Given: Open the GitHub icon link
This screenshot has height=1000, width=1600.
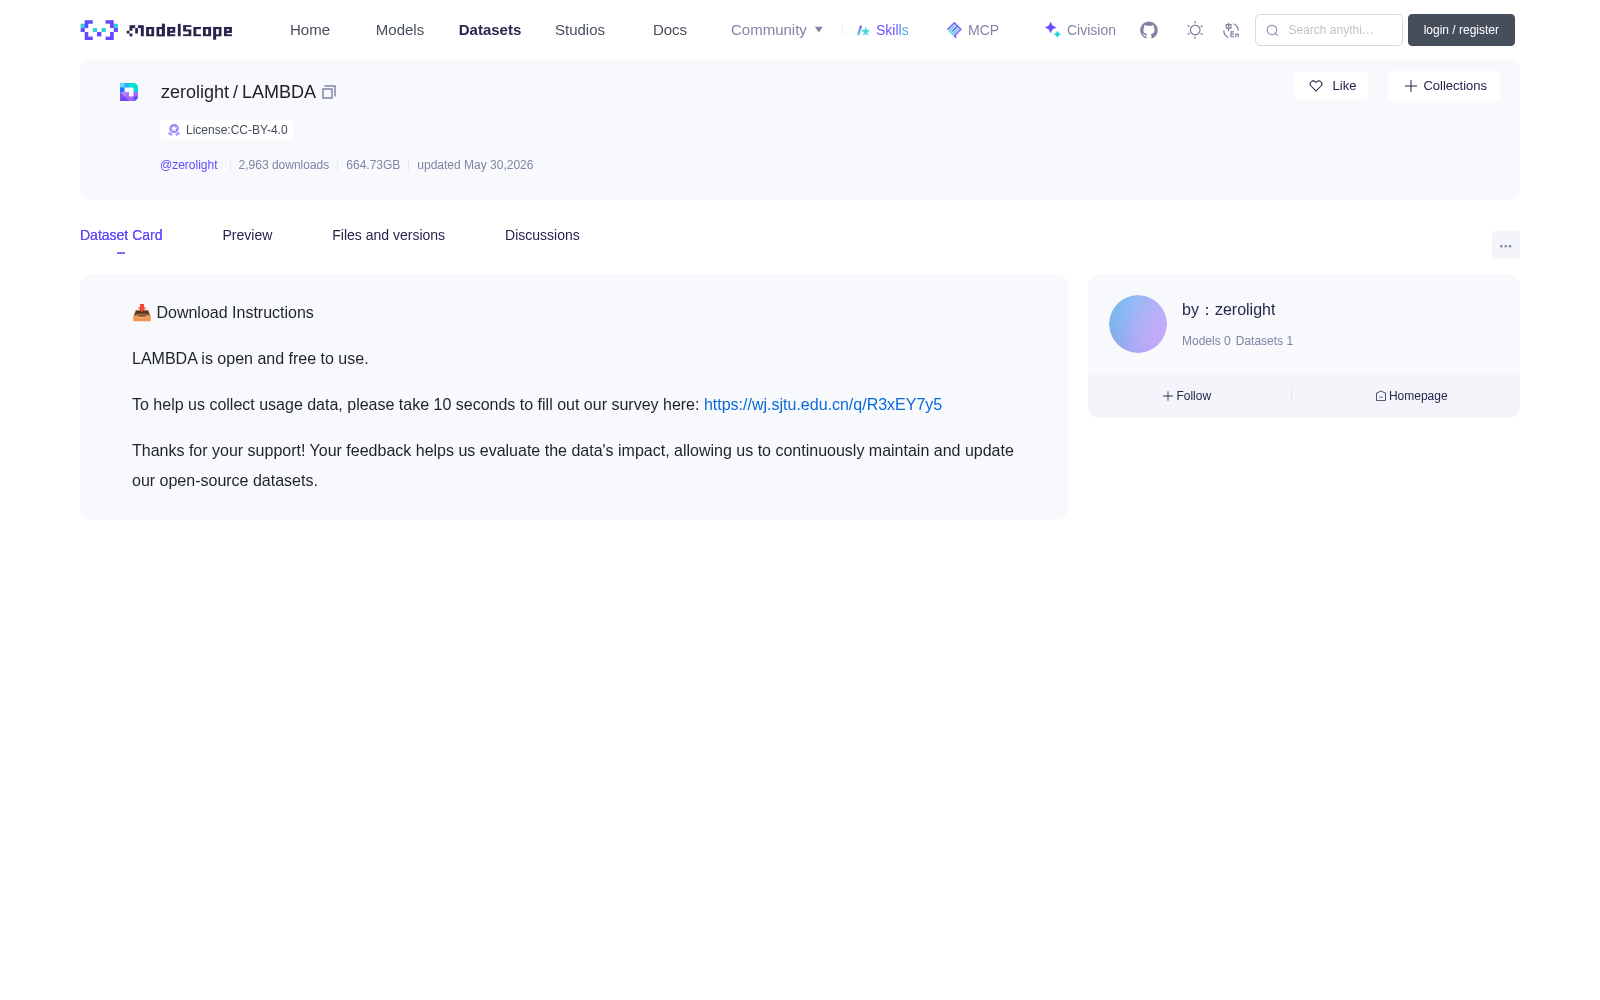Looking at the screenshot, I should tap(1149, 30).
